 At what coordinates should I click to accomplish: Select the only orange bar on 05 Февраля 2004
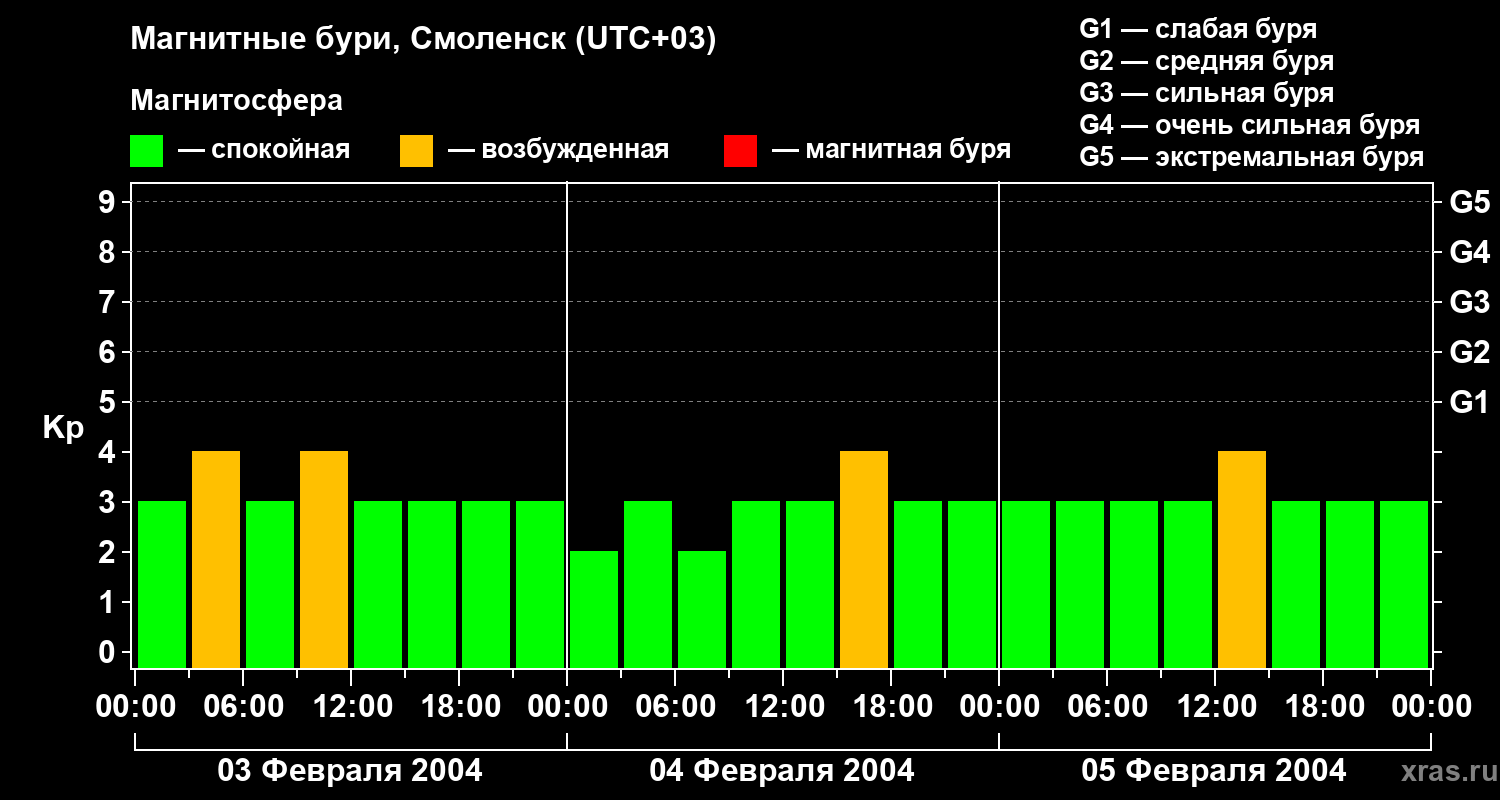[x=1242, y=559]
